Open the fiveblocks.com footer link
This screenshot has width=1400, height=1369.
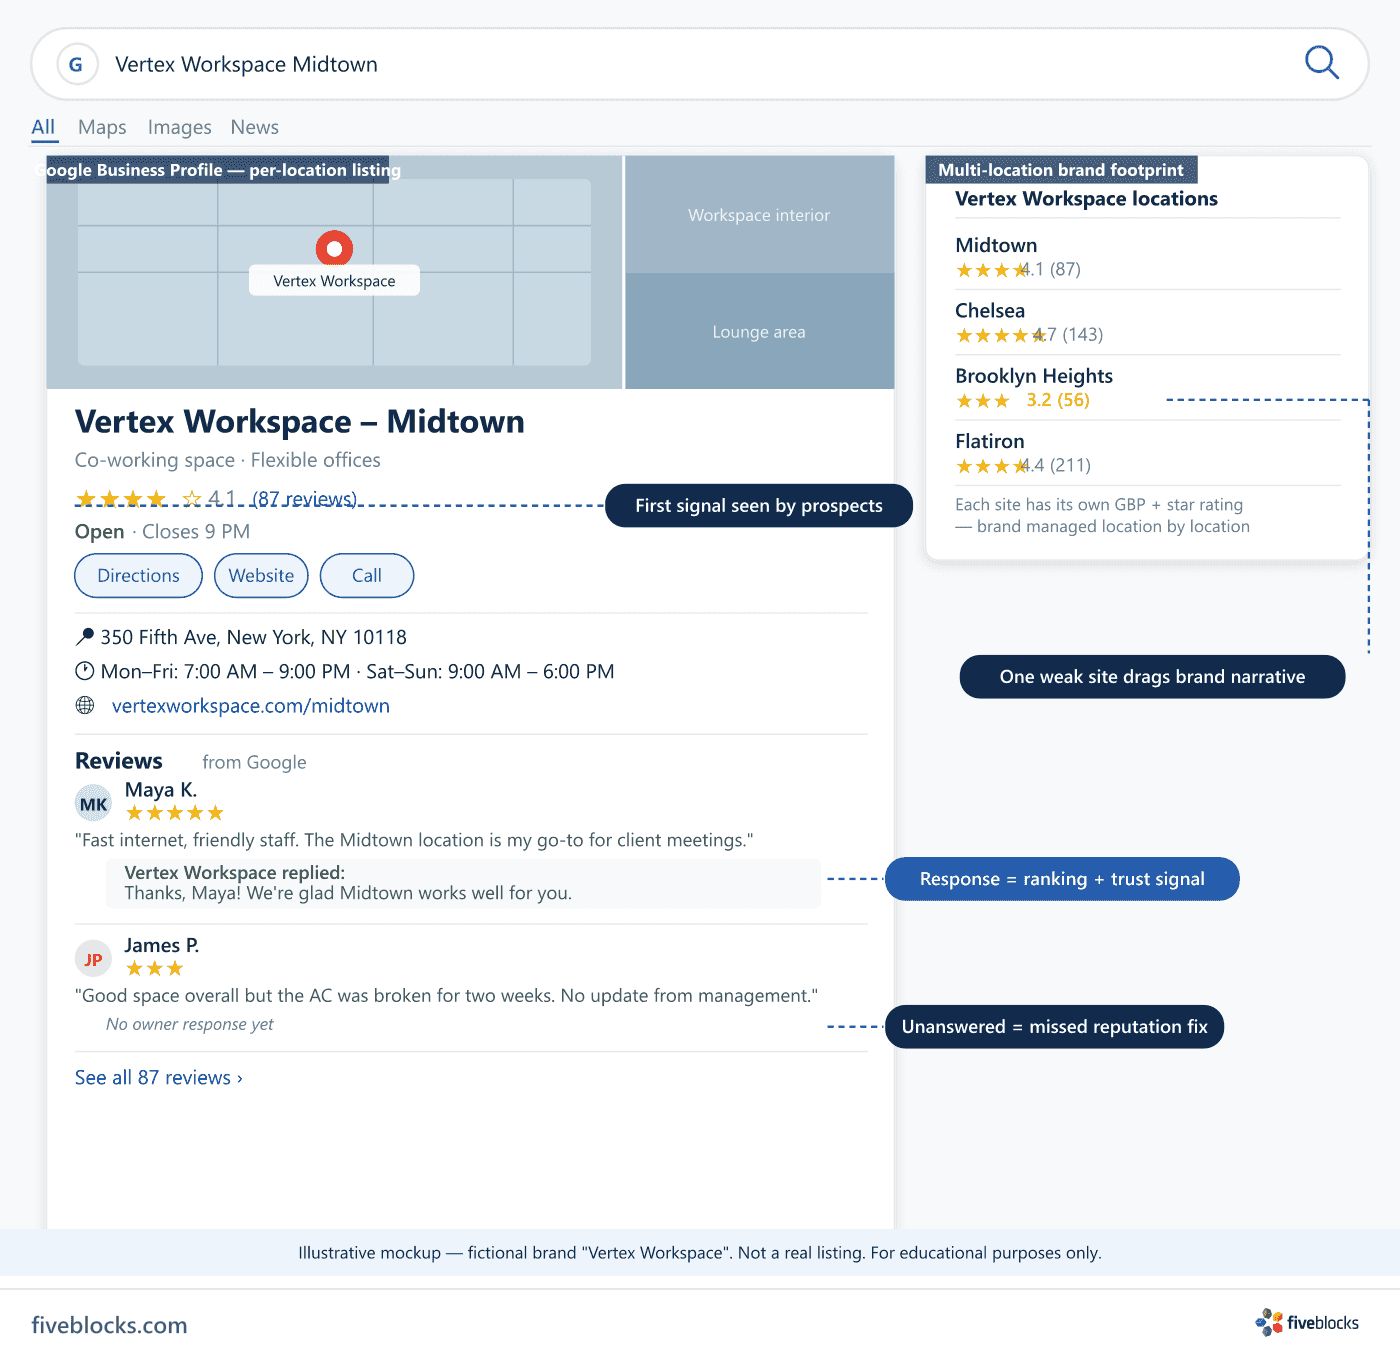click(x=109, y=1325)
